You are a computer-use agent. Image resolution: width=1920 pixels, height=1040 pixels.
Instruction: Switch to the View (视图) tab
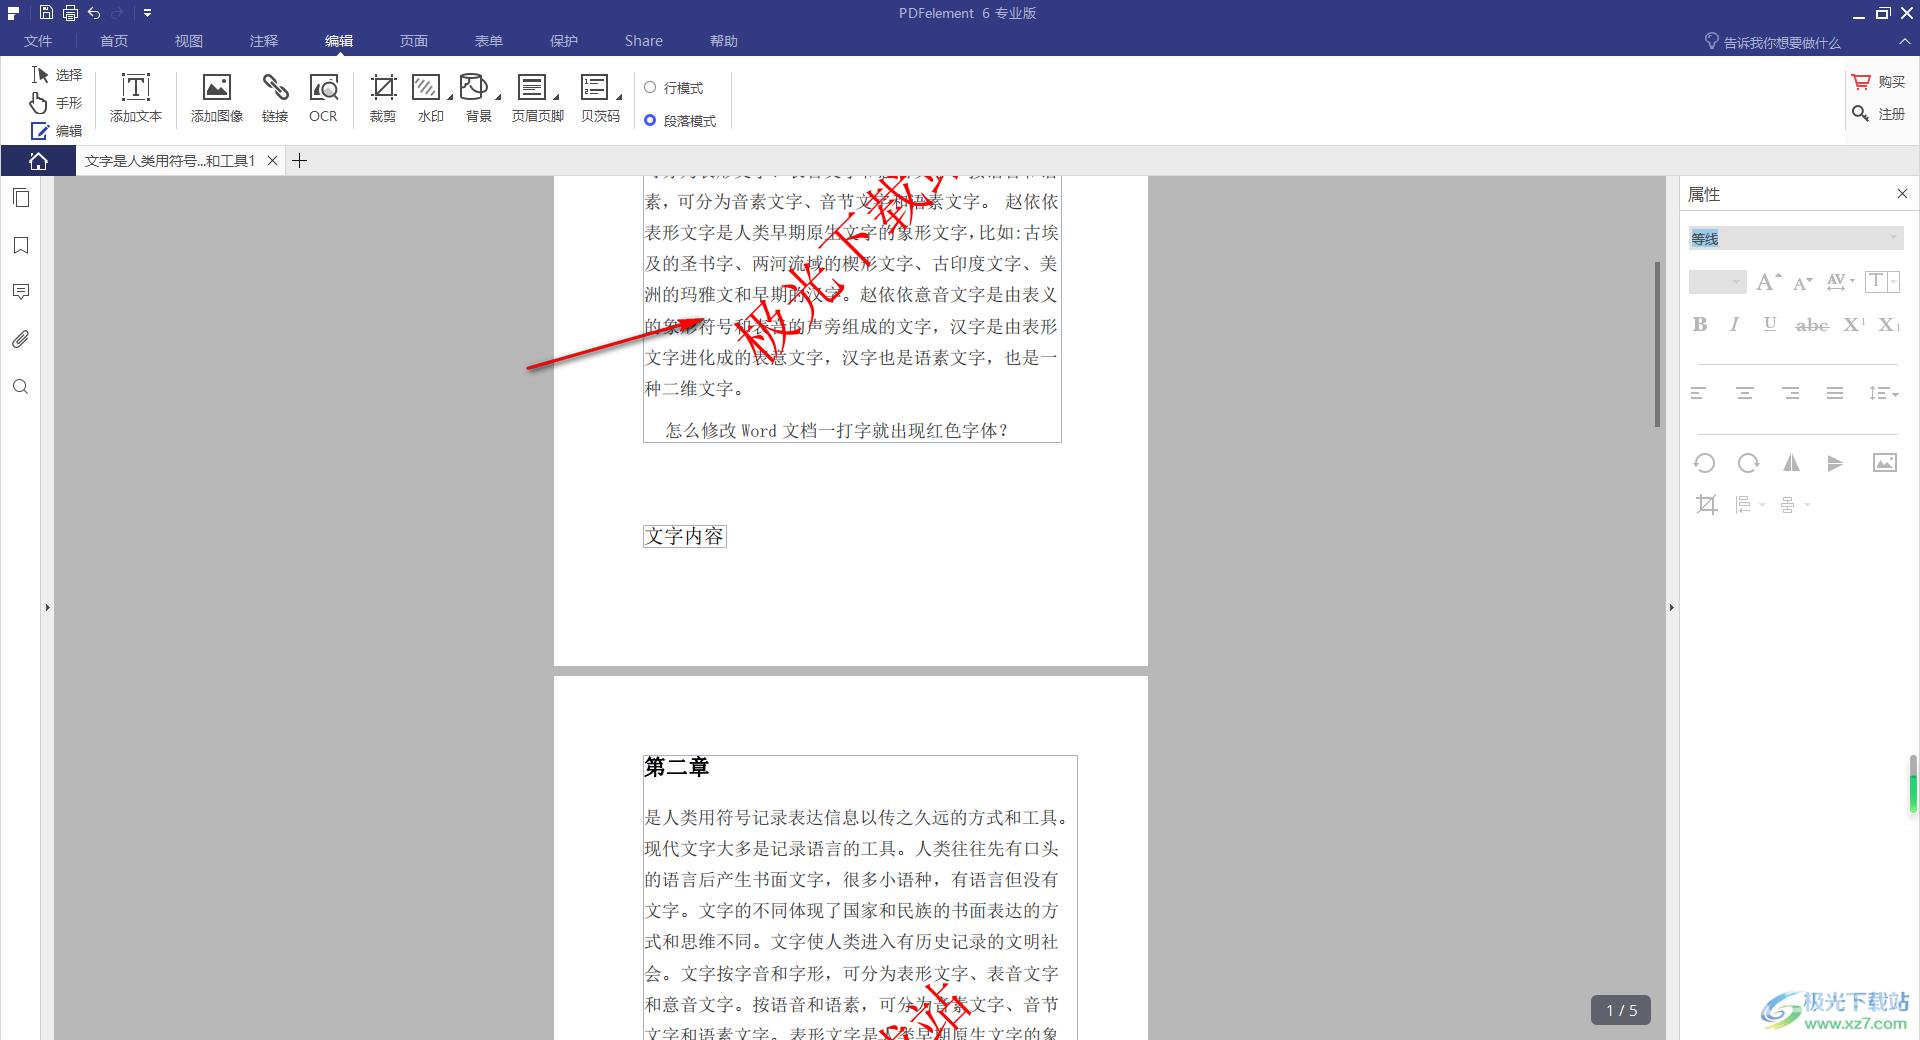189,41
